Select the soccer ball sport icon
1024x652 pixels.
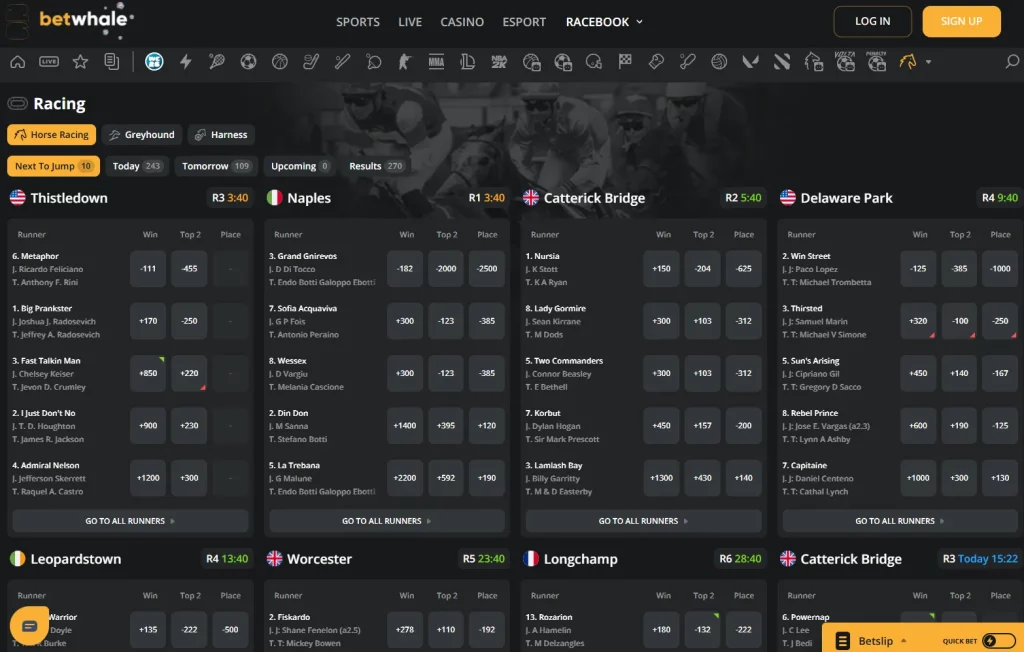tap(248, 61)
